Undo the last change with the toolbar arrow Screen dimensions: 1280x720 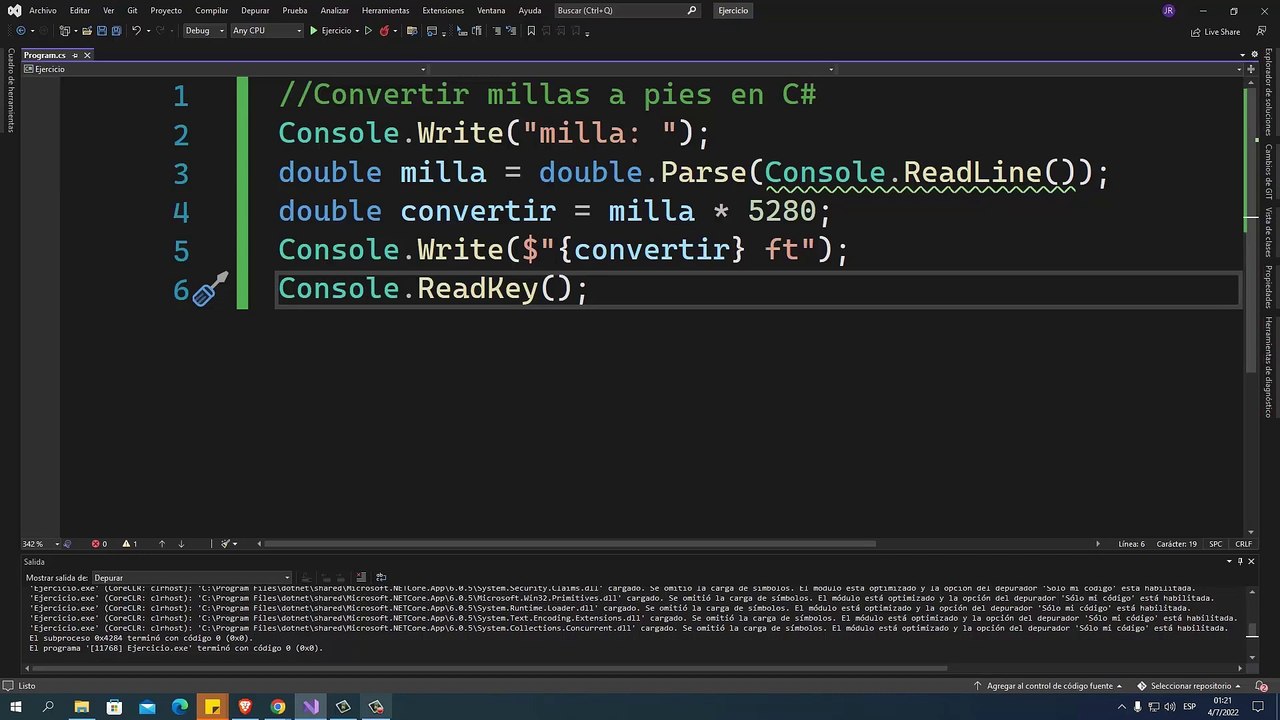(x=136, y=30)
